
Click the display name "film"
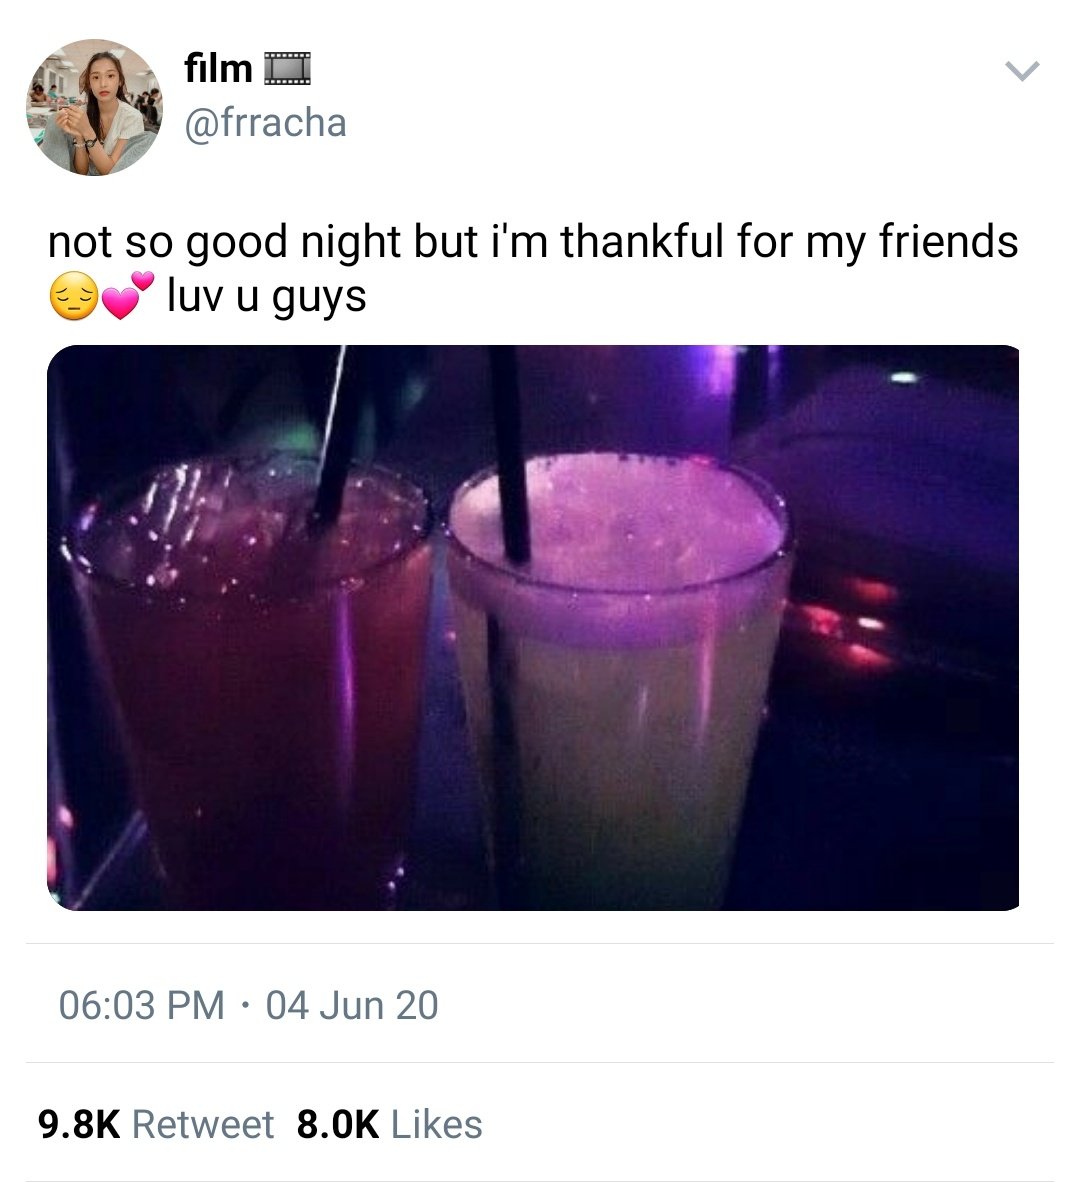coord(218,69)
